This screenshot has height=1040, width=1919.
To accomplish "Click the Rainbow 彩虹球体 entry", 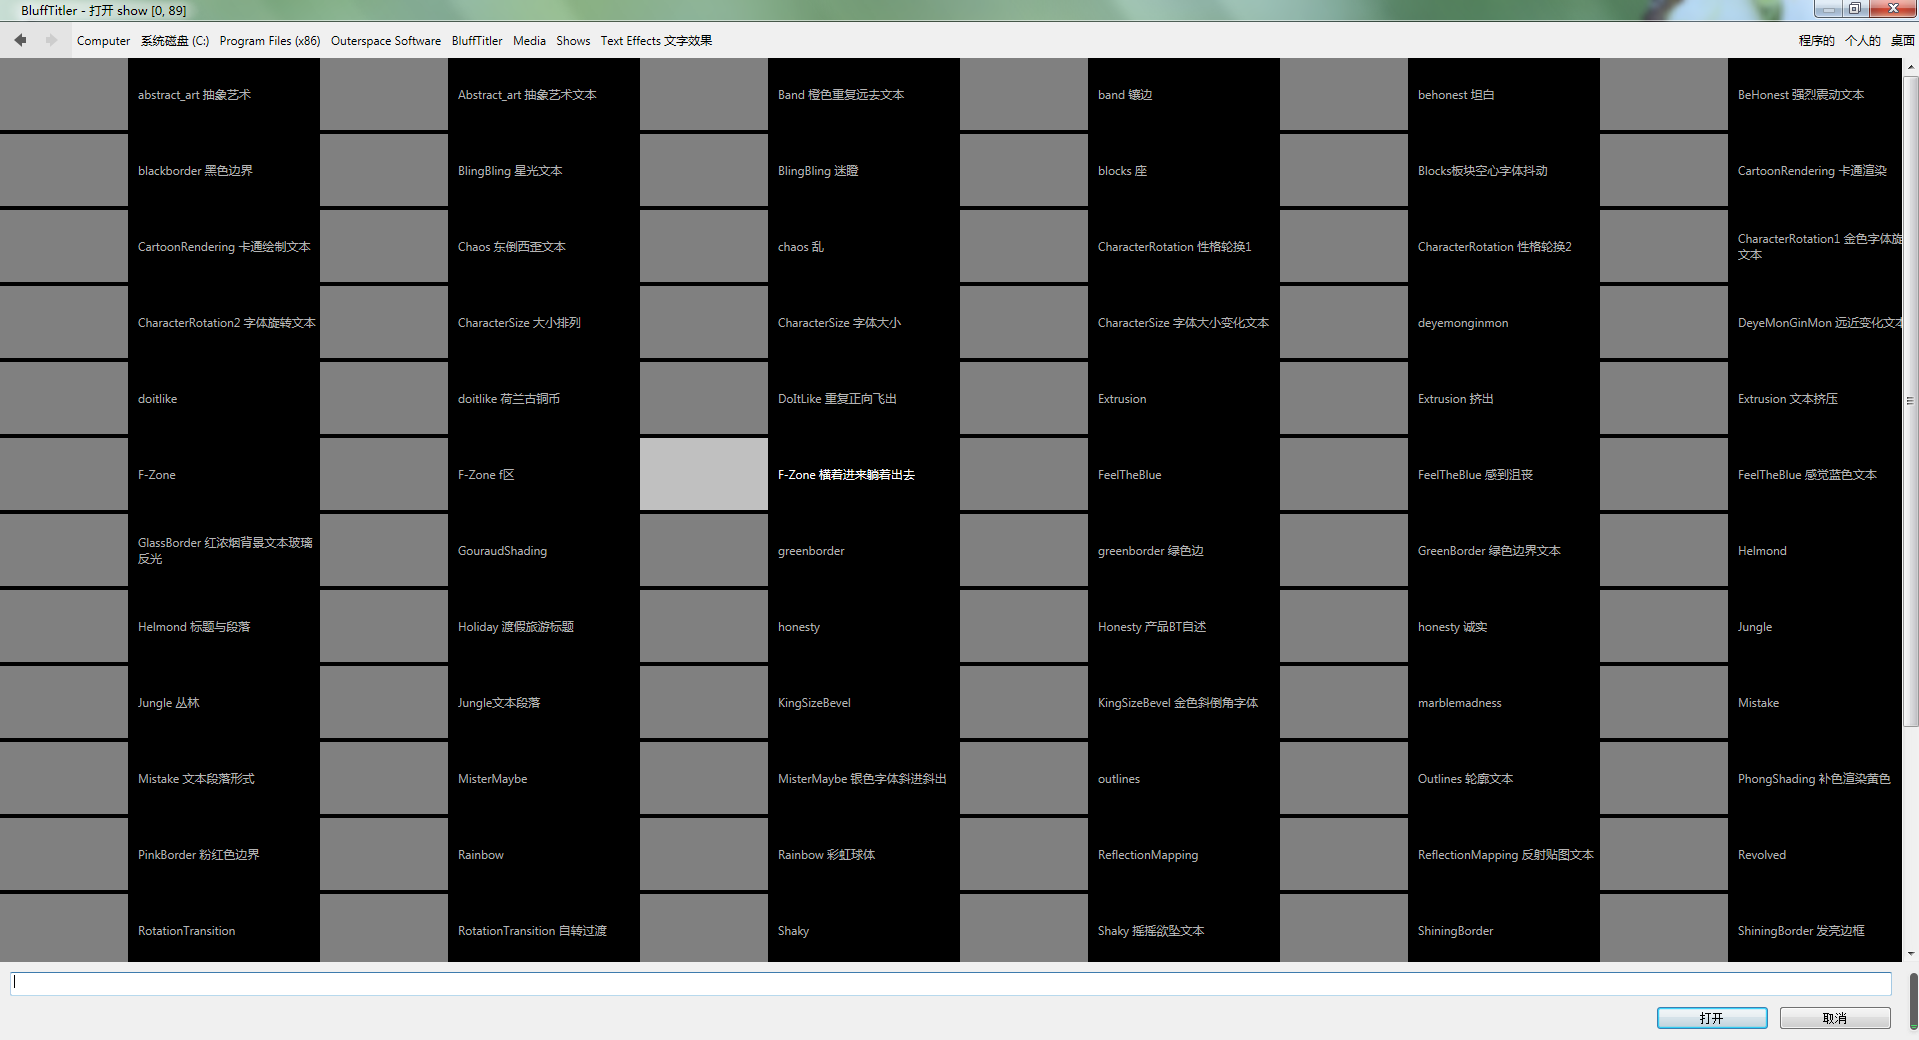I will coord(826,855).
